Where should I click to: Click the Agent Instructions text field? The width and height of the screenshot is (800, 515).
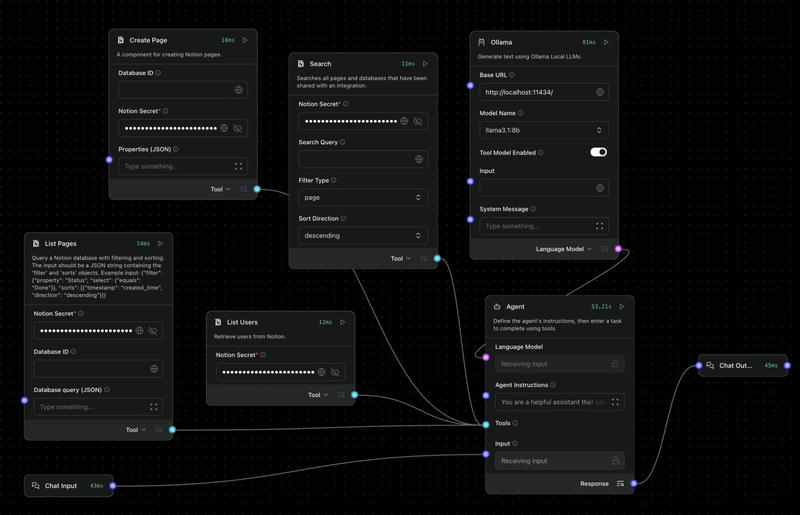tap(560, 402)
